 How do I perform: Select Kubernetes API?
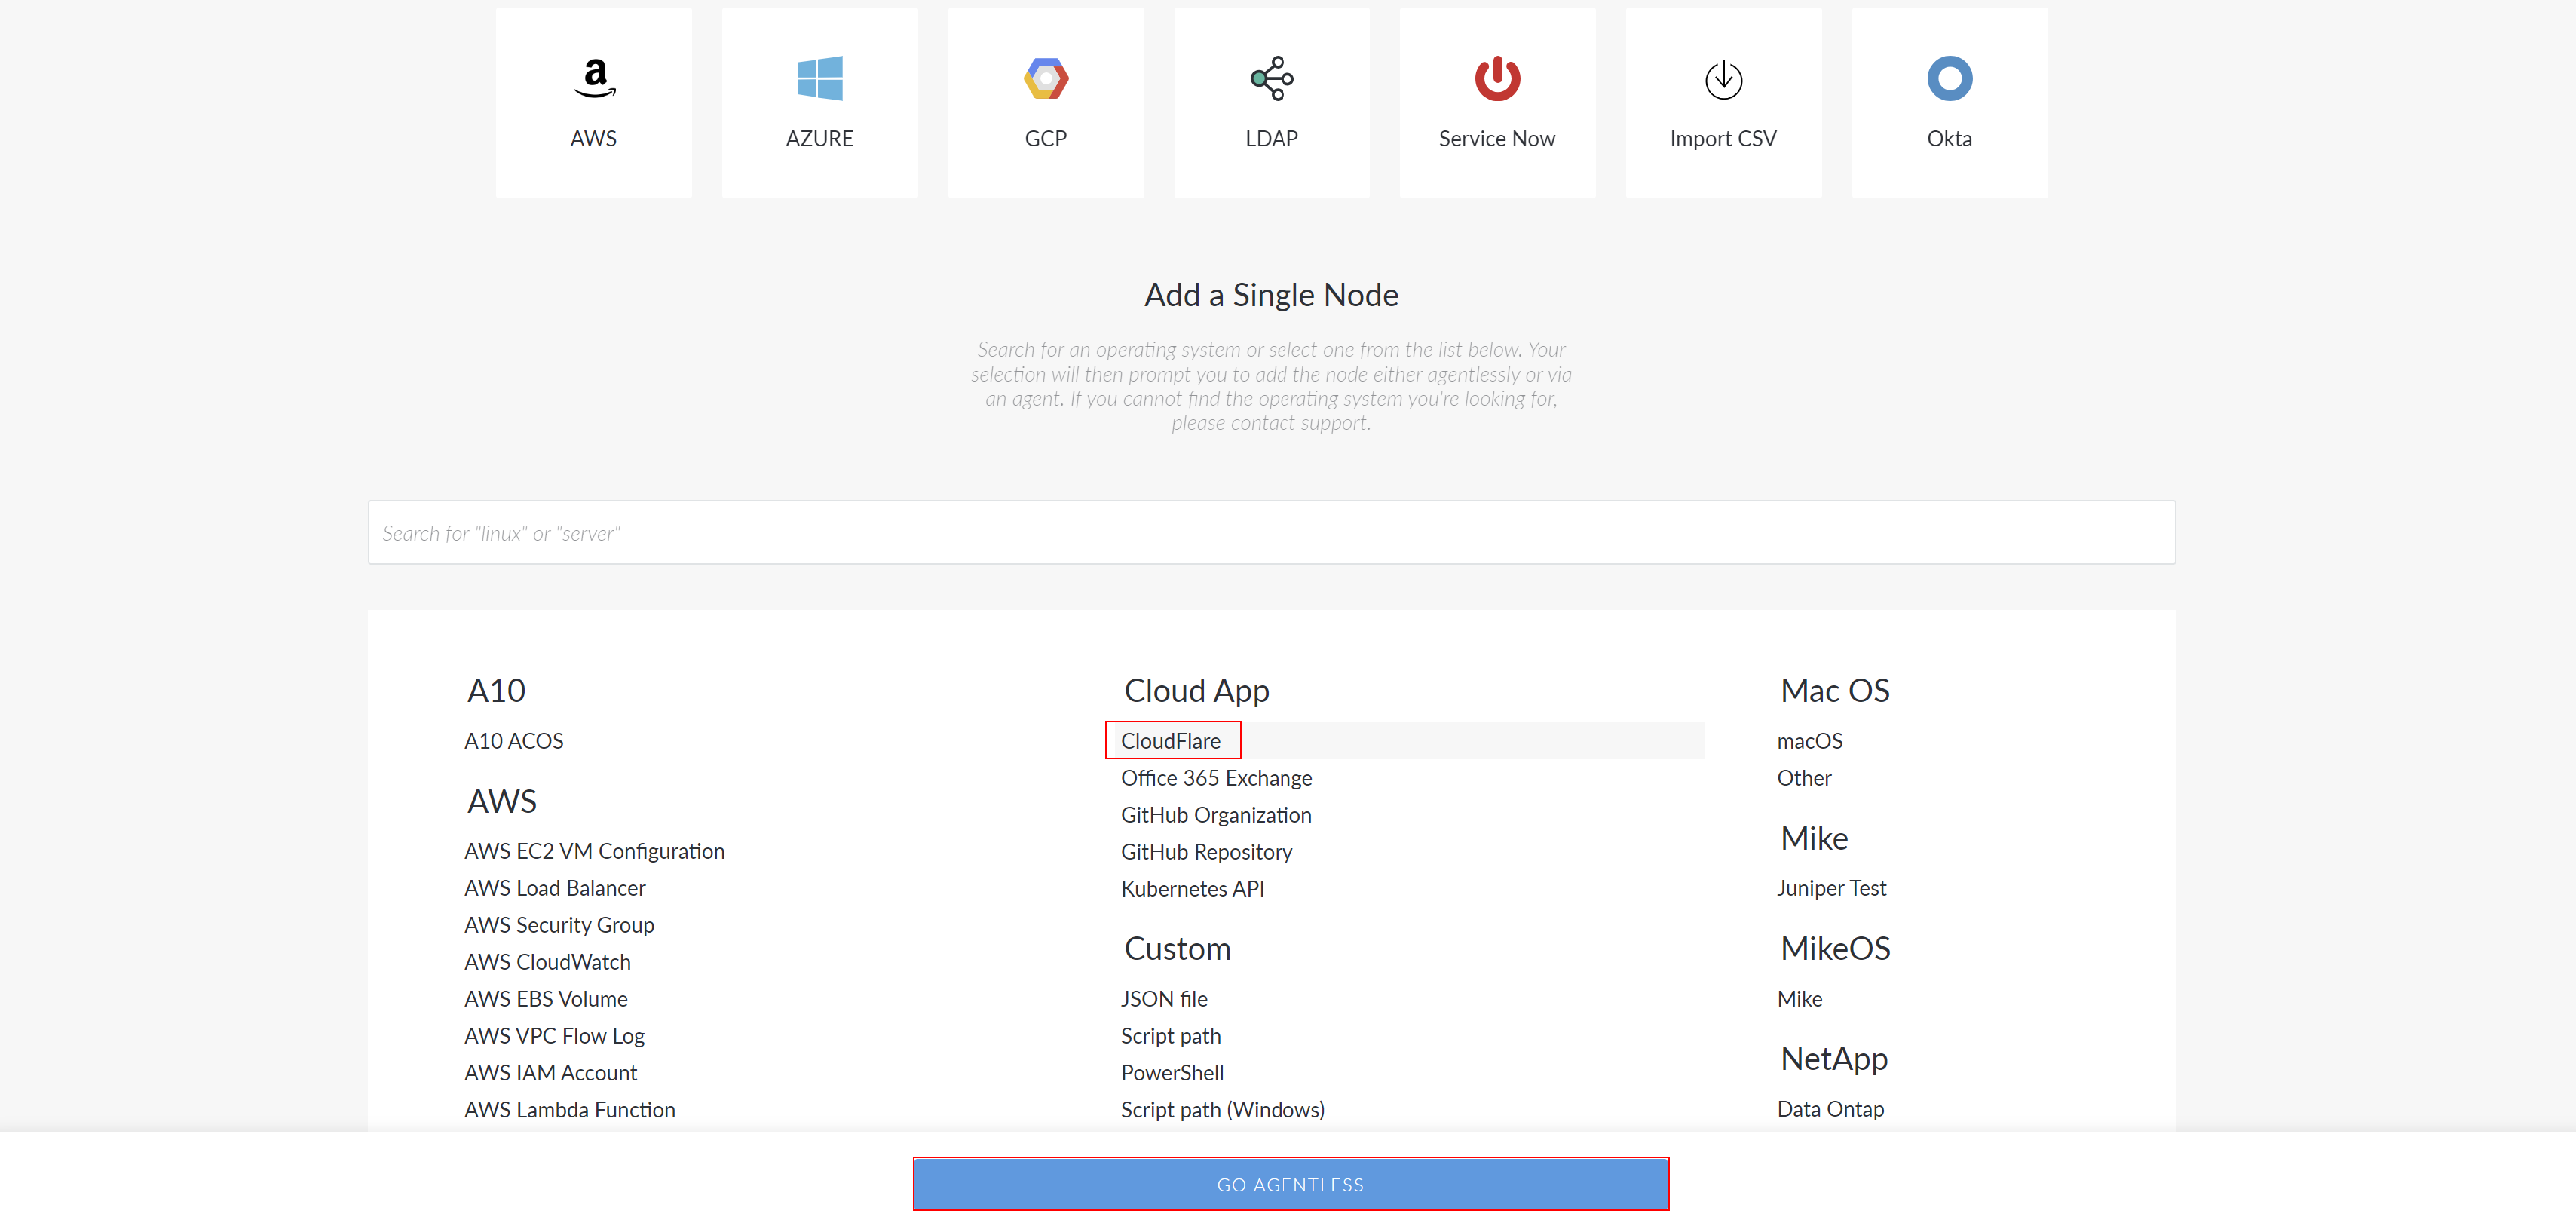1192,889
